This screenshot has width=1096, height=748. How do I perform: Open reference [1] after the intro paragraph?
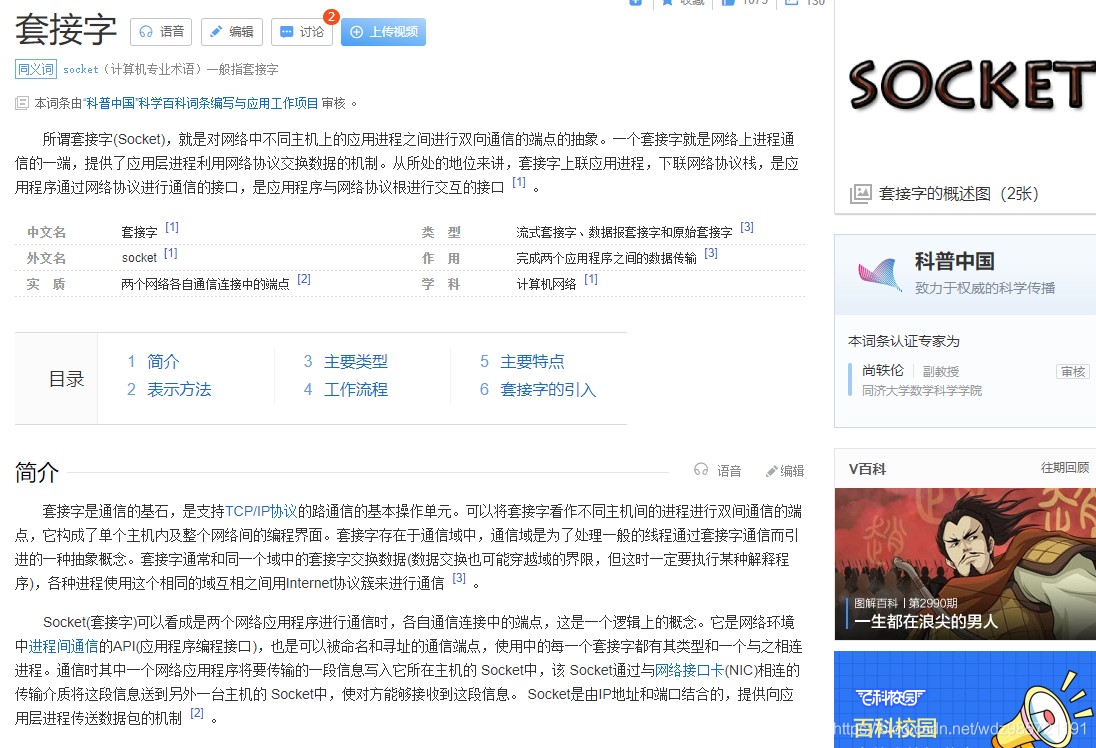coord(519,182)
